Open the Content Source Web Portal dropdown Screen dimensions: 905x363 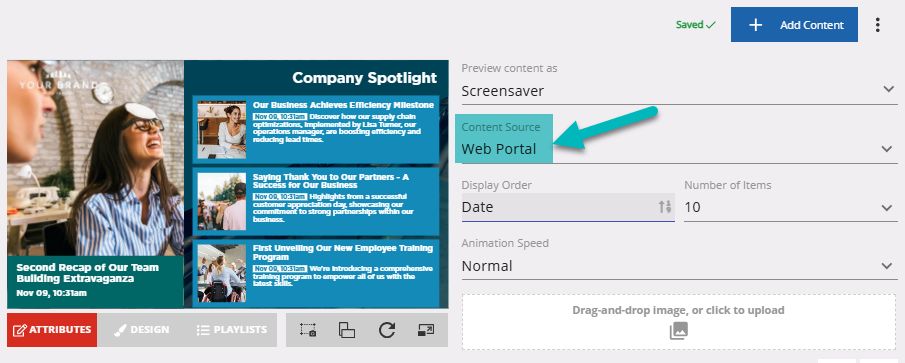tap(679, 149)
